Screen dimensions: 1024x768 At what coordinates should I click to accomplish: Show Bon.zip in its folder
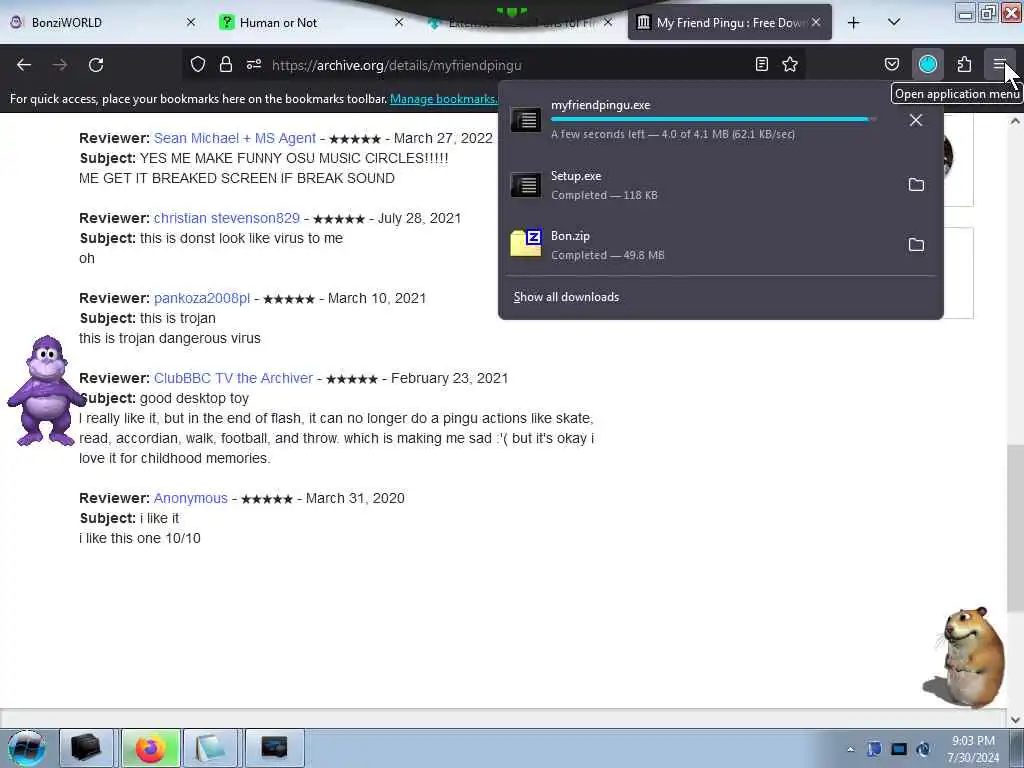pyautogui.click(x=916, y=245)
